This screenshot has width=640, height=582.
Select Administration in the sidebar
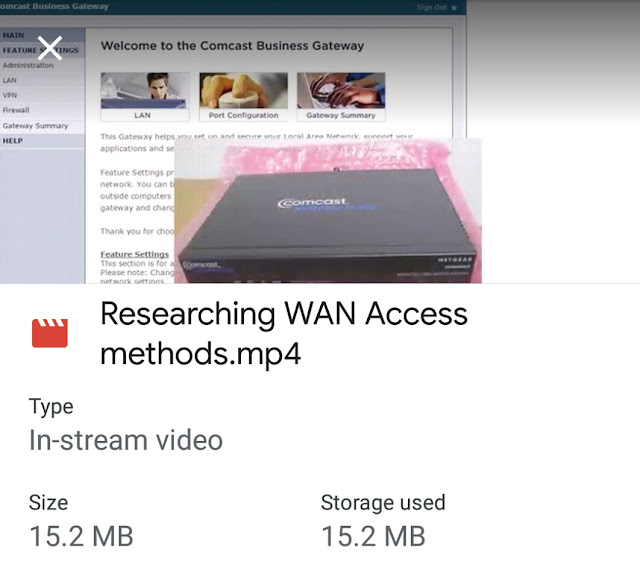pyautogui.click(x=28, y=65)
